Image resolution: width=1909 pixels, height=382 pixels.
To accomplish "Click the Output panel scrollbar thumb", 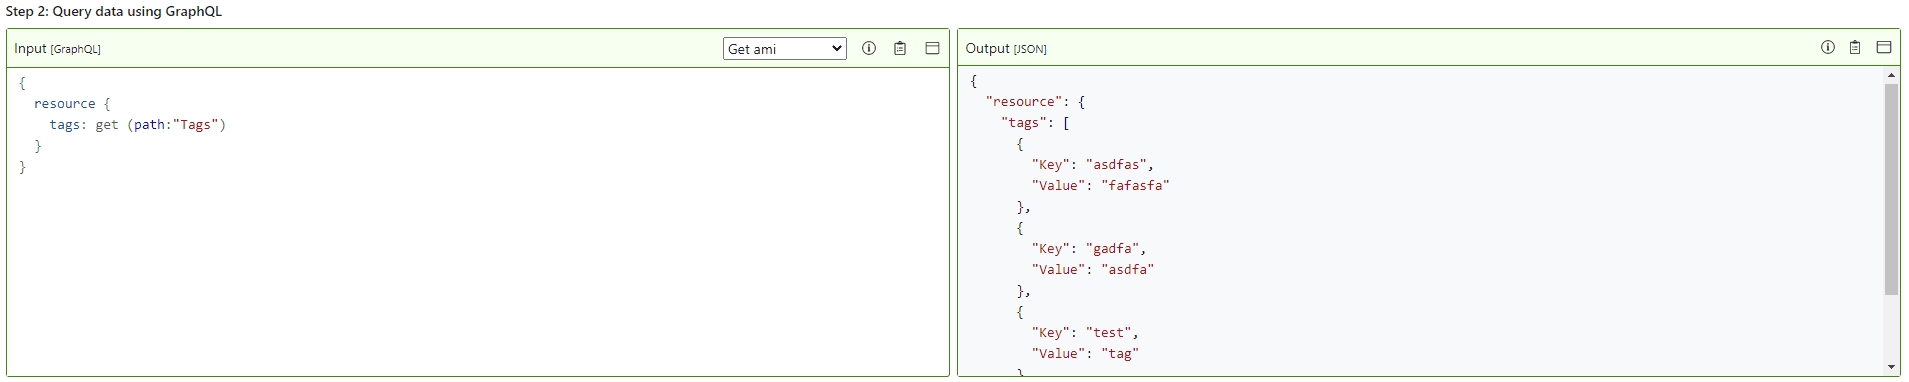I will point(1891,189).
